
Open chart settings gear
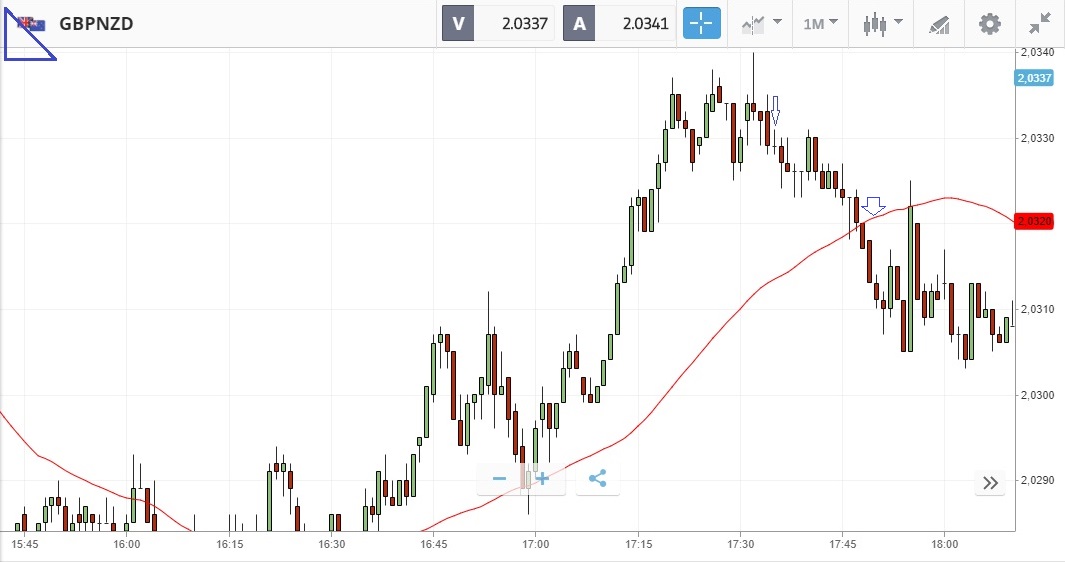click(989, 23)
